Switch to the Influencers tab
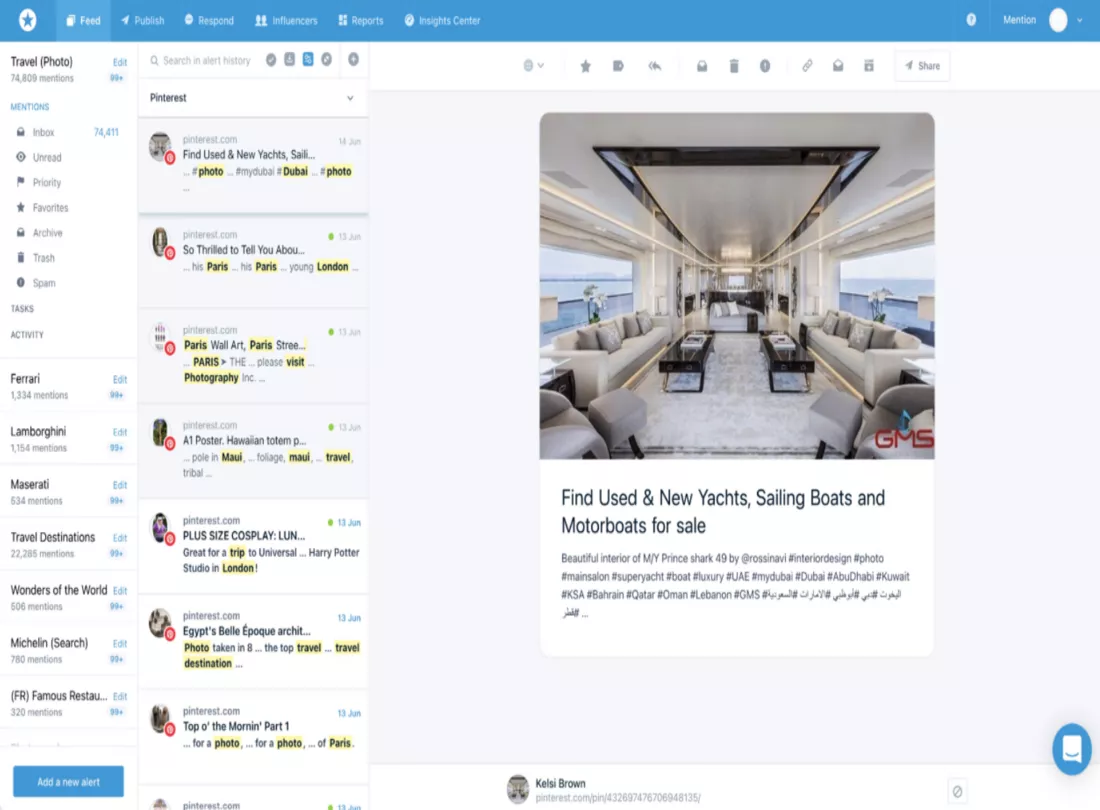 (286, 20)
